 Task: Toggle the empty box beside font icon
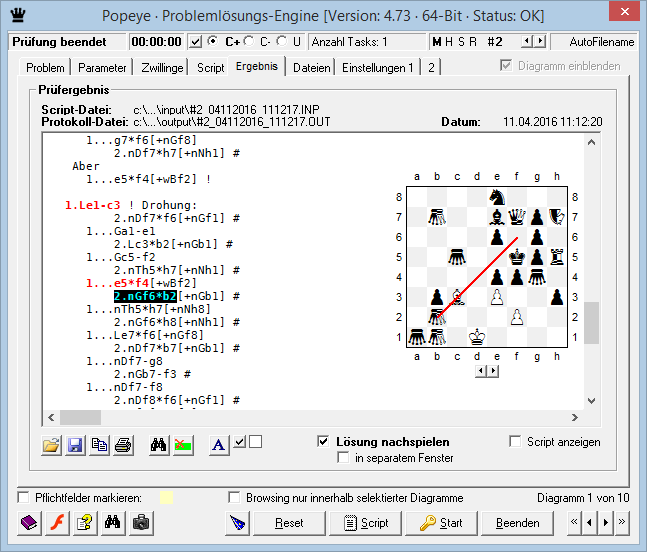255,442
